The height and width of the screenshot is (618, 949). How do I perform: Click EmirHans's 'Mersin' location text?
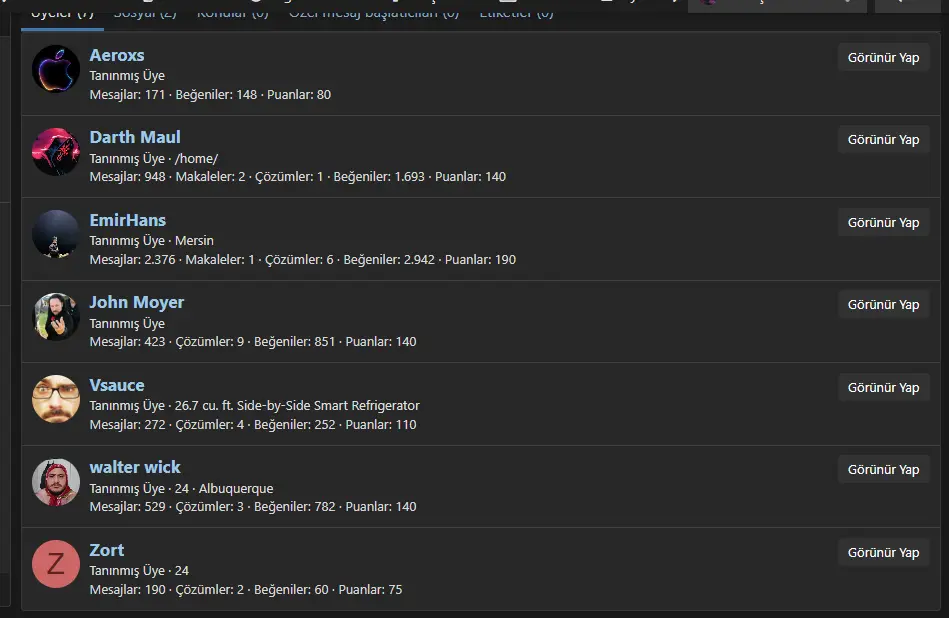(194, 241)
